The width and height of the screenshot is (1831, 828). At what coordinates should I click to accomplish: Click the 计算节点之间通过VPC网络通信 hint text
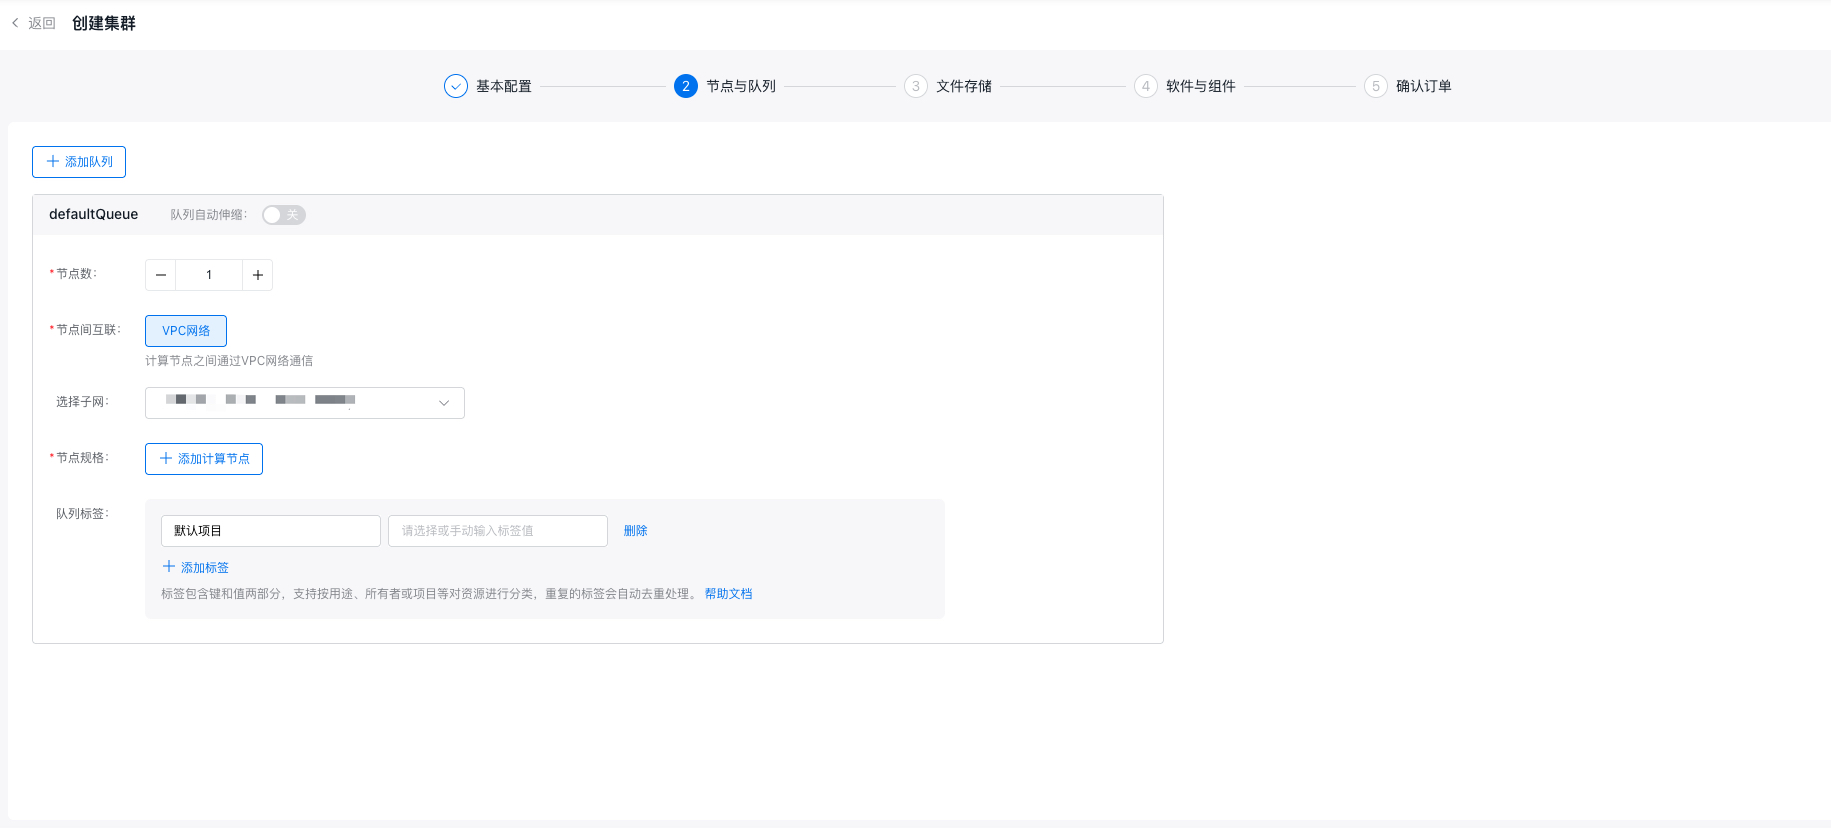229,361
